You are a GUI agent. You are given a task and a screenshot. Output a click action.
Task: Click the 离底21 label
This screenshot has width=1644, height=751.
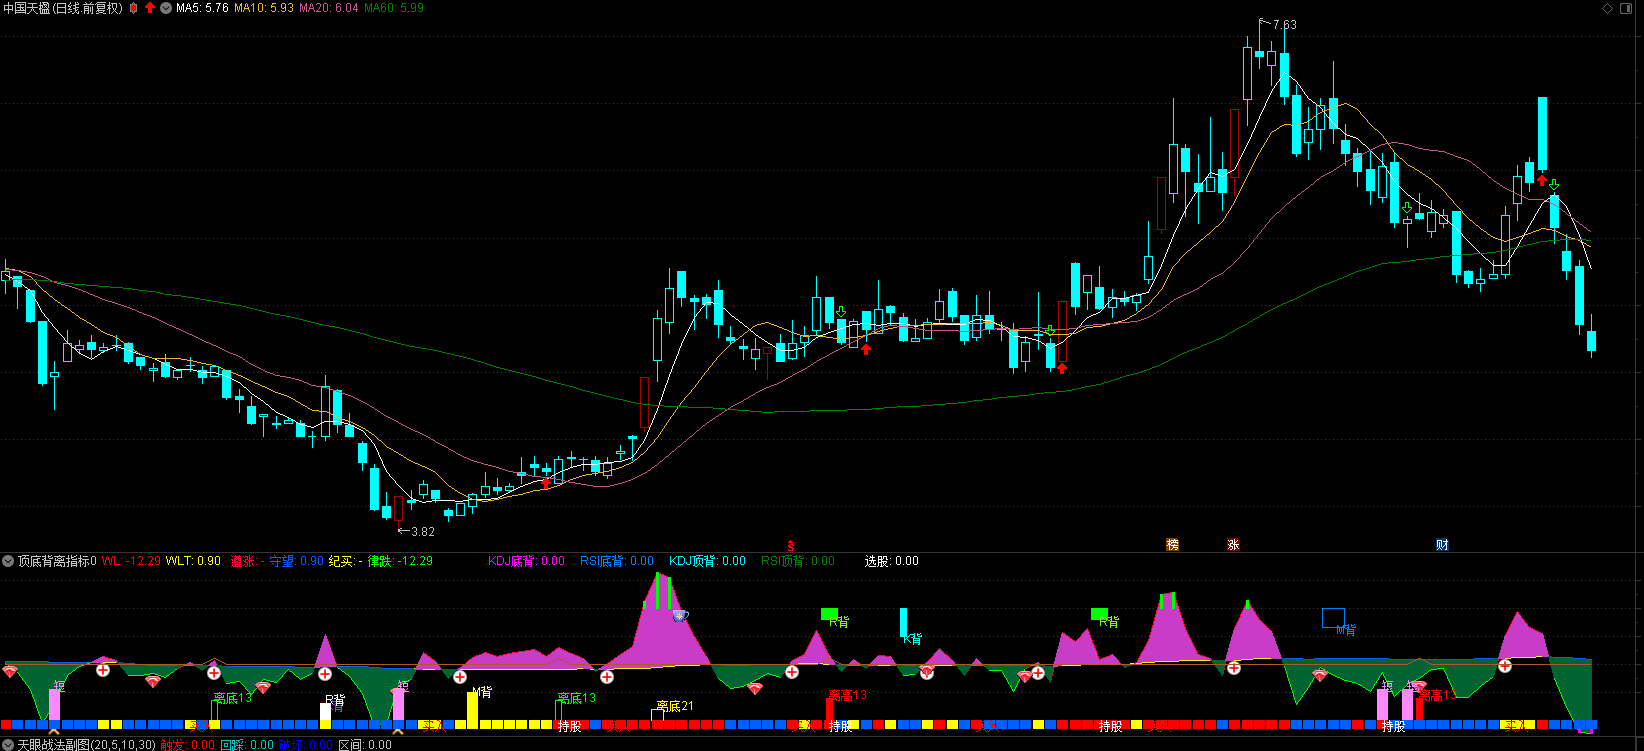pyautogui.click(x=675, y=706)
